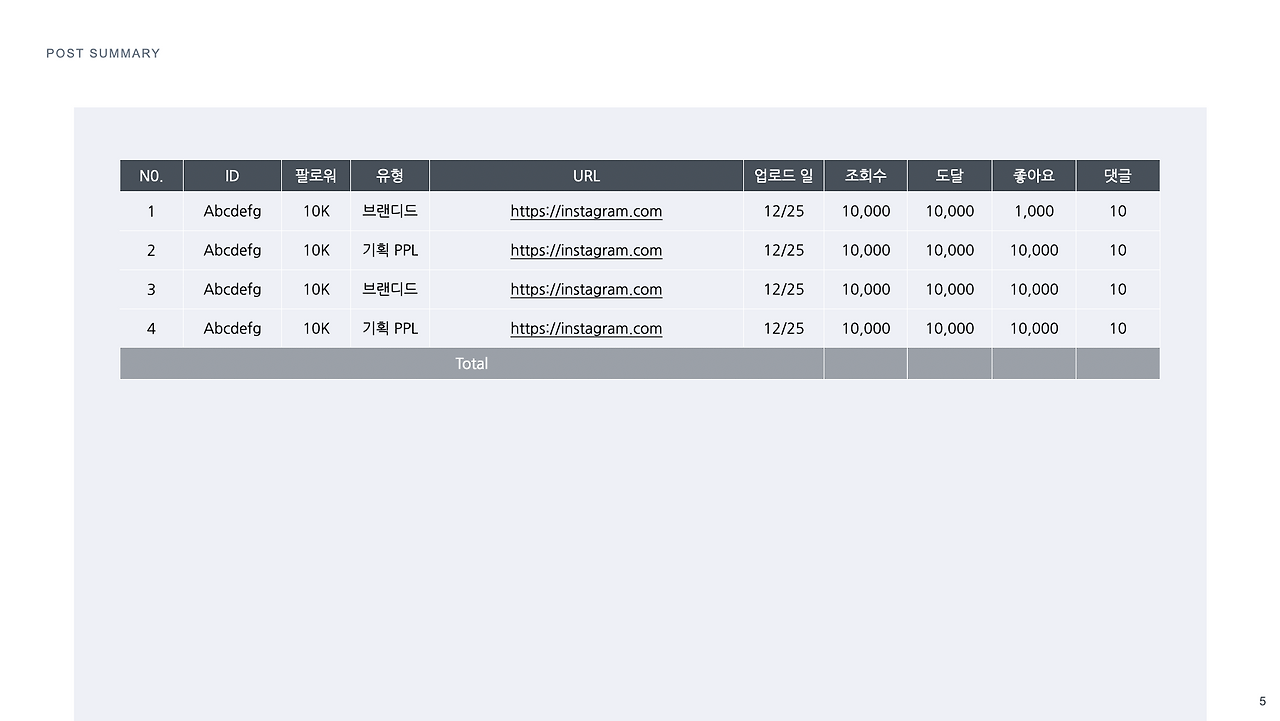Select the 도달 value 10,000 in row 2
Viewport: 1280px width, 721px height.
[950, 250]
